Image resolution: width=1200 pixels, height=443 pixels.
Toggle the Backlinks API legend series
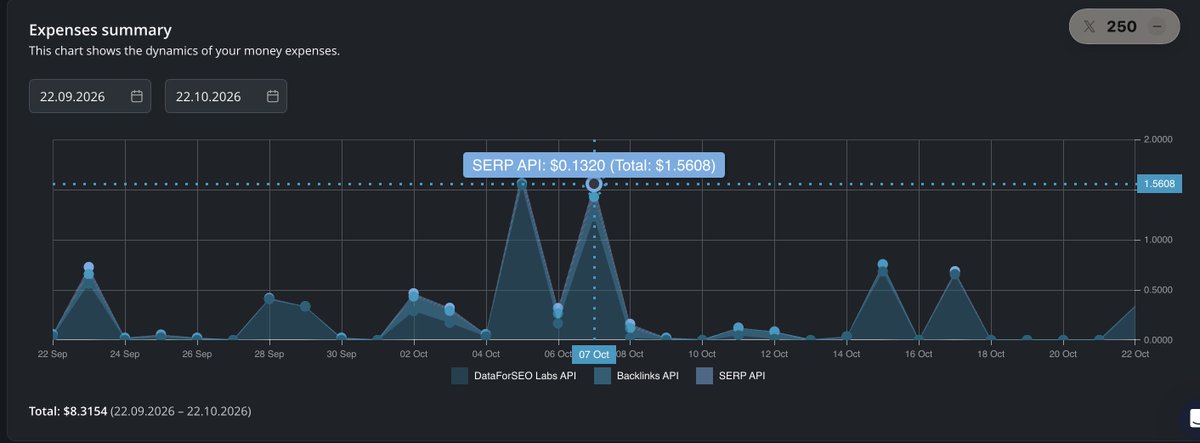636,376
